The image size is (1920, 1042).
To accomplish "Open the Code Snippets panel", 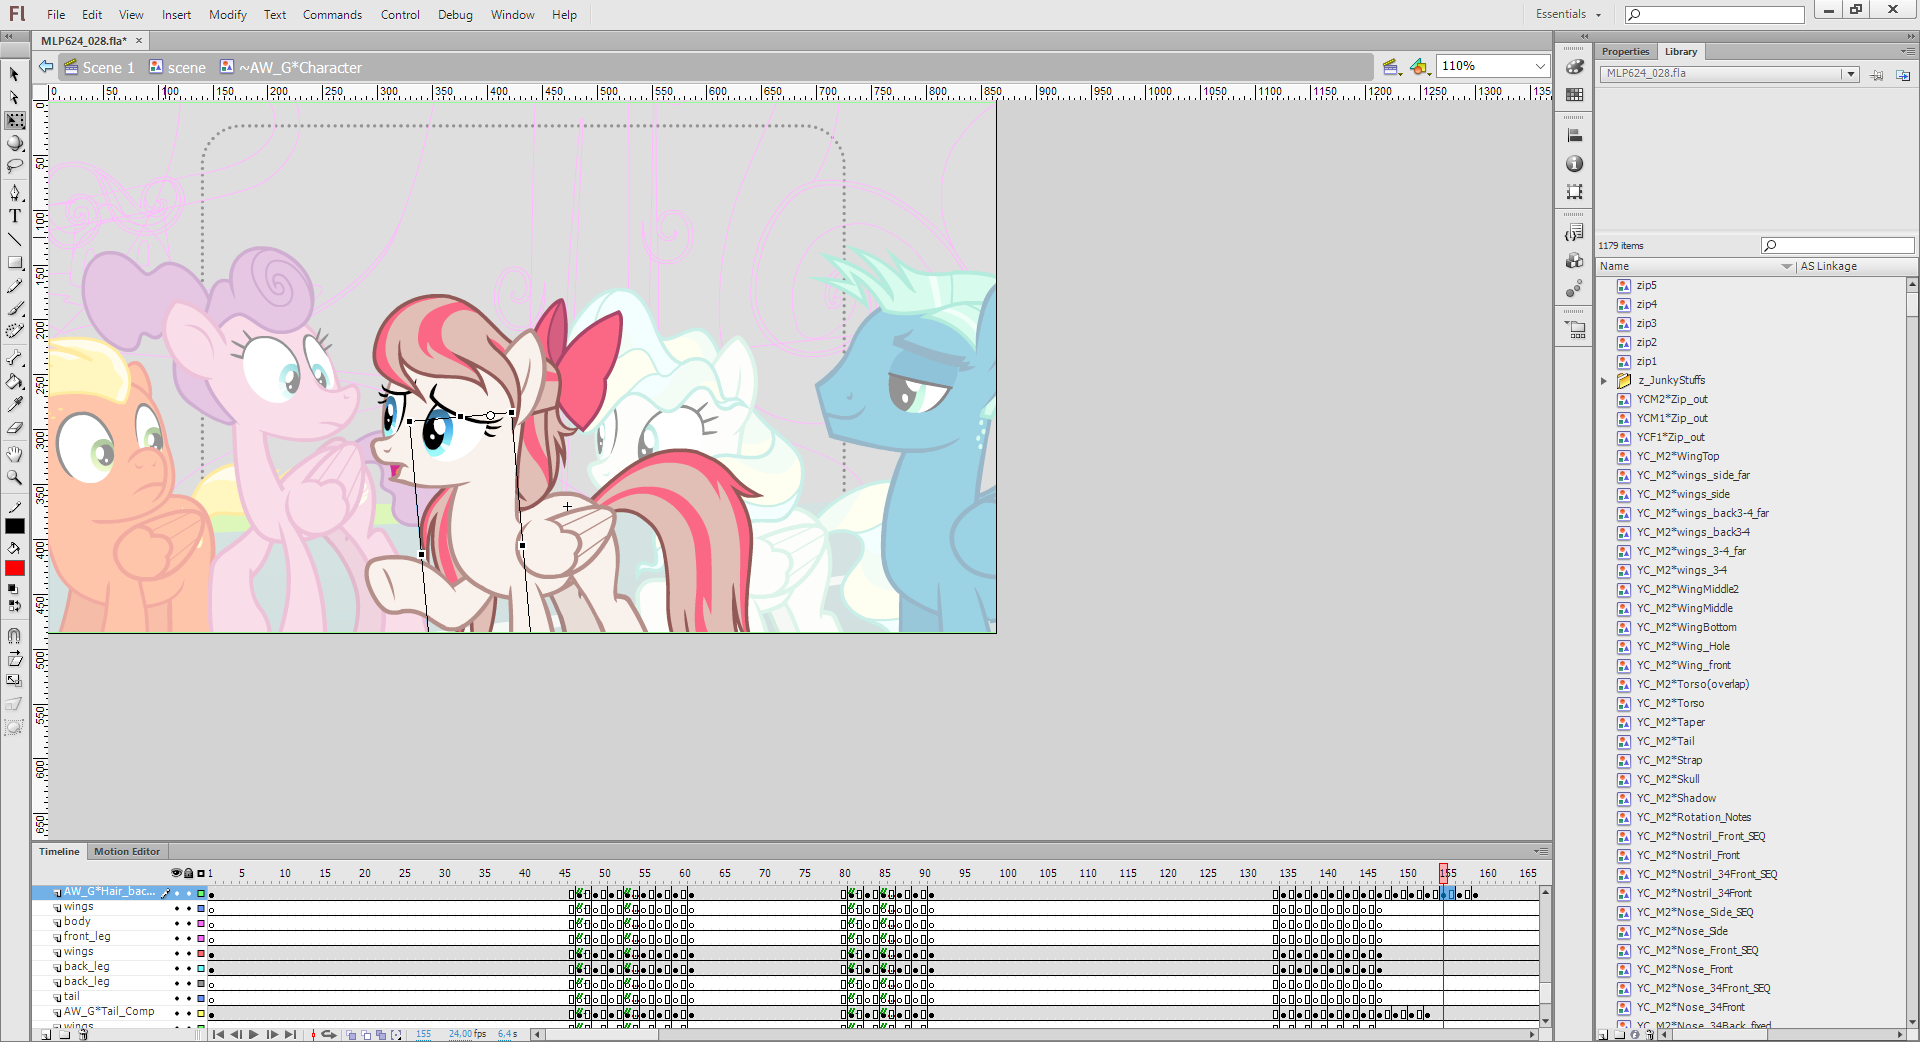I will pyautogui.click(x=1575, y=233).
